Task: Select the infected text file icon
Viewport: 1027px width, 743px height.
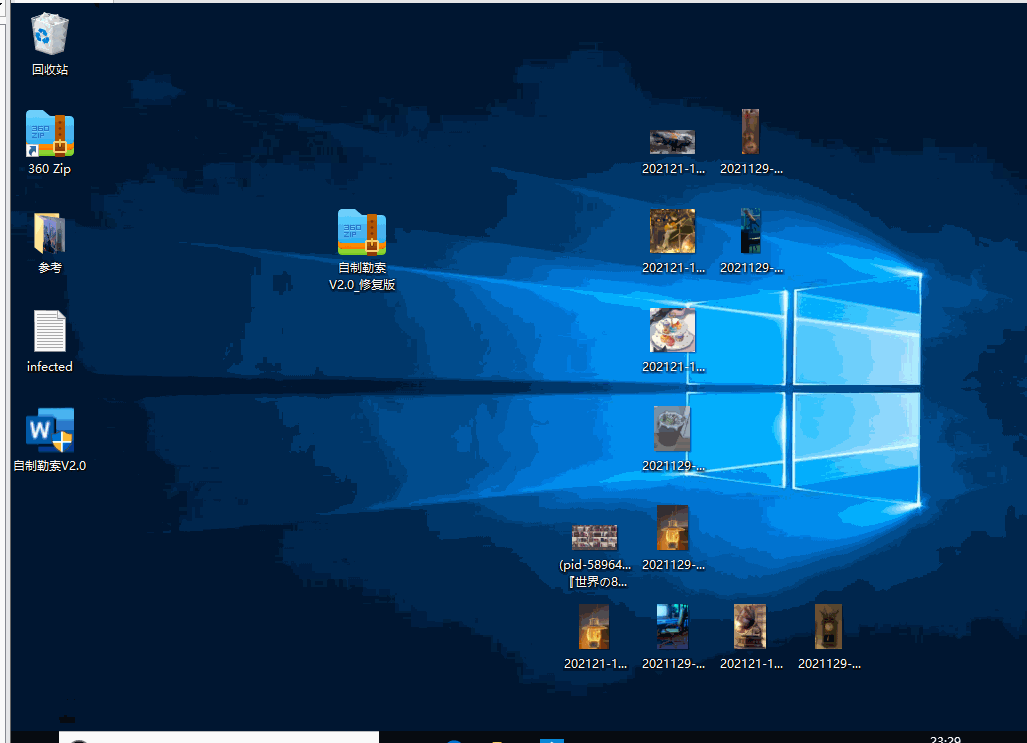Action: coord(50,331)
